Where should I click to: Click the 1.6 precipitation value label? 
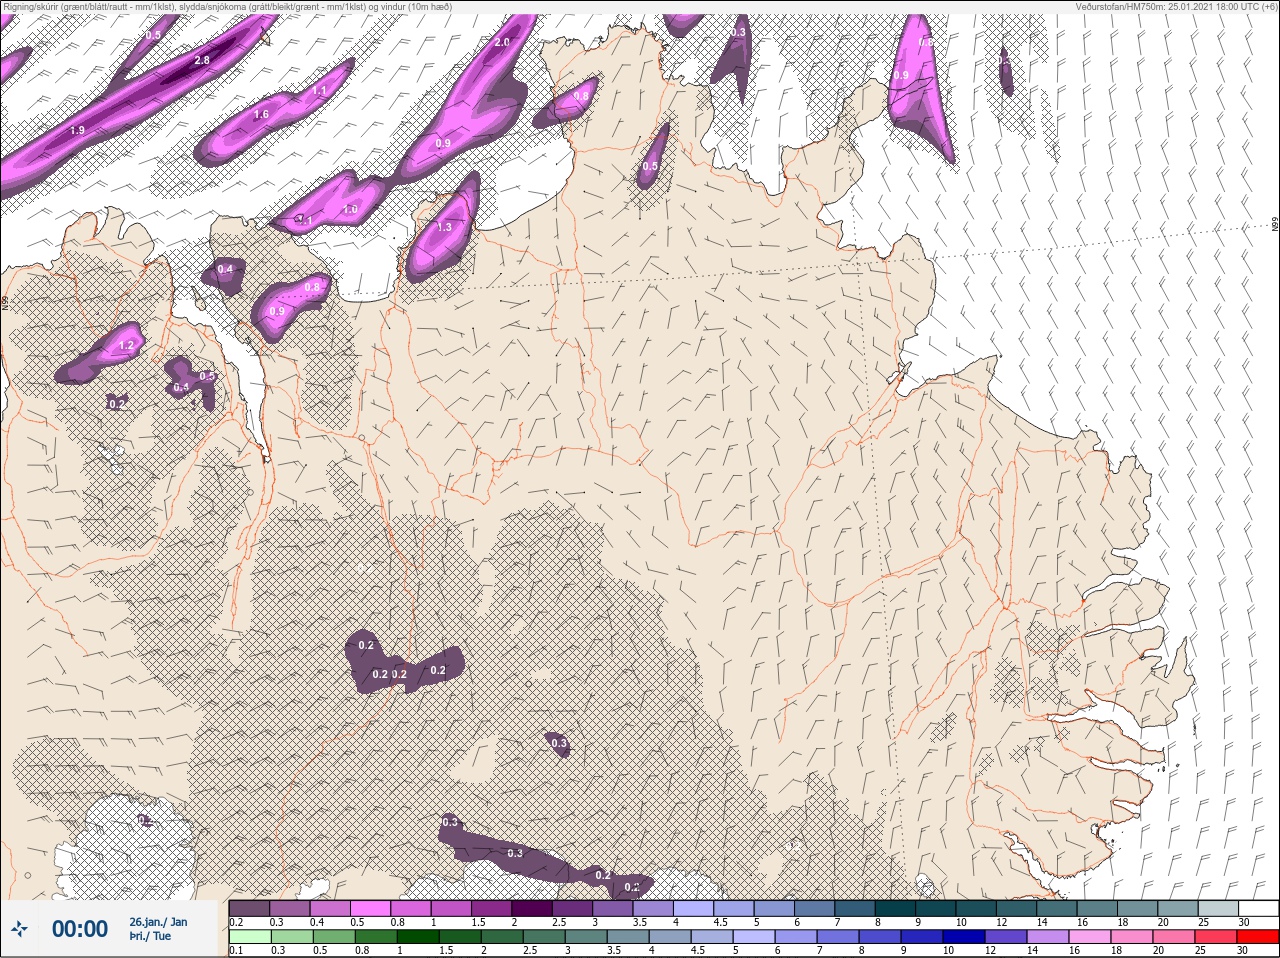pyautogui.click(x=261, y=115)
